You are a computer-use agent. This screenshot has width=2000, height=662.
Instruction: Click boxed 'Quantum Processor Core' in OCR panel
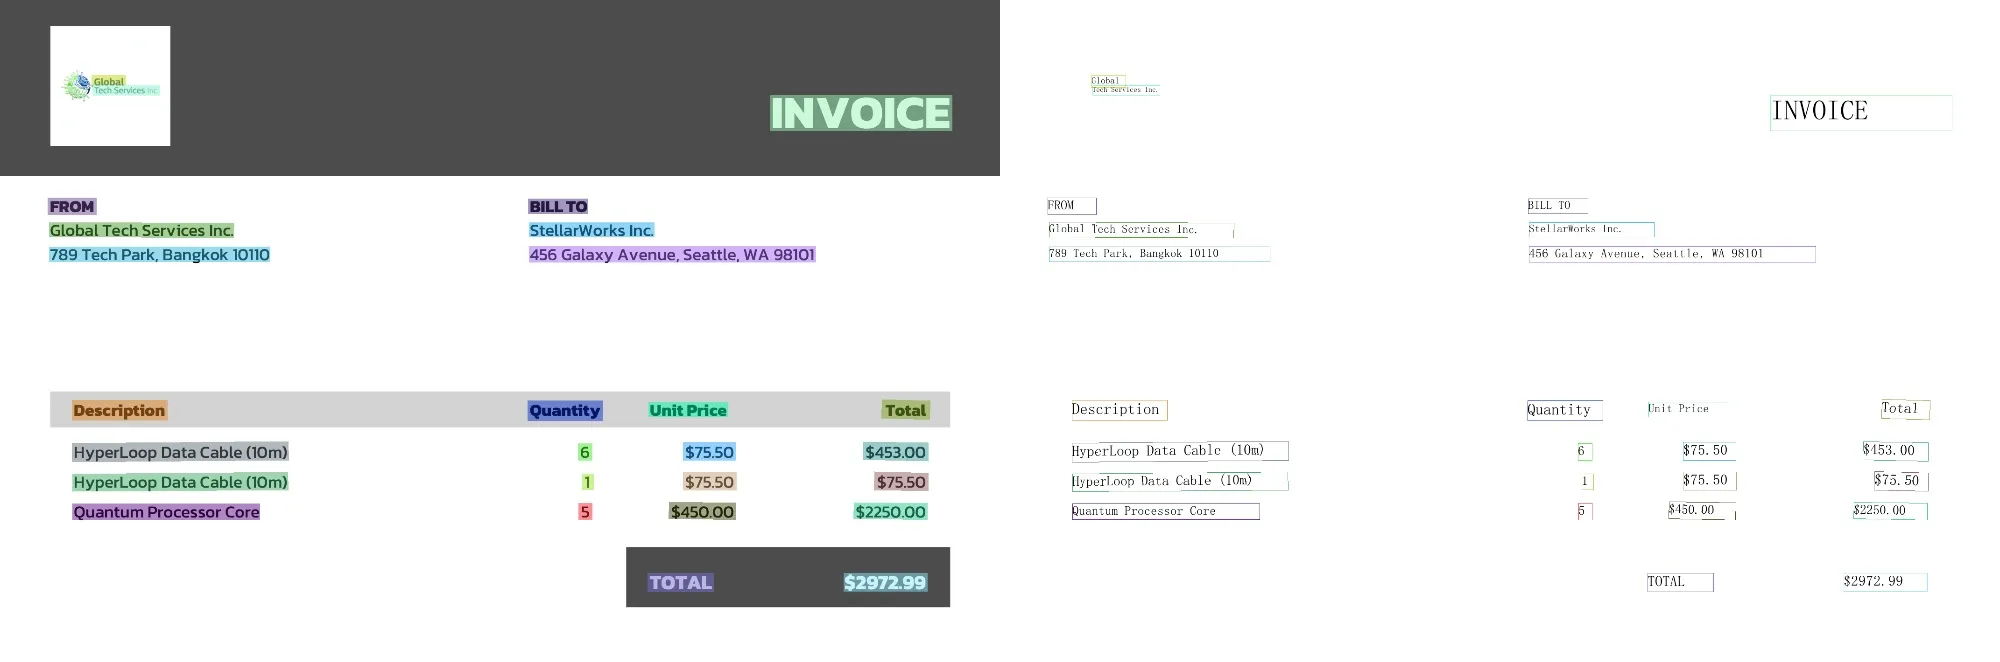[1165, 511]
